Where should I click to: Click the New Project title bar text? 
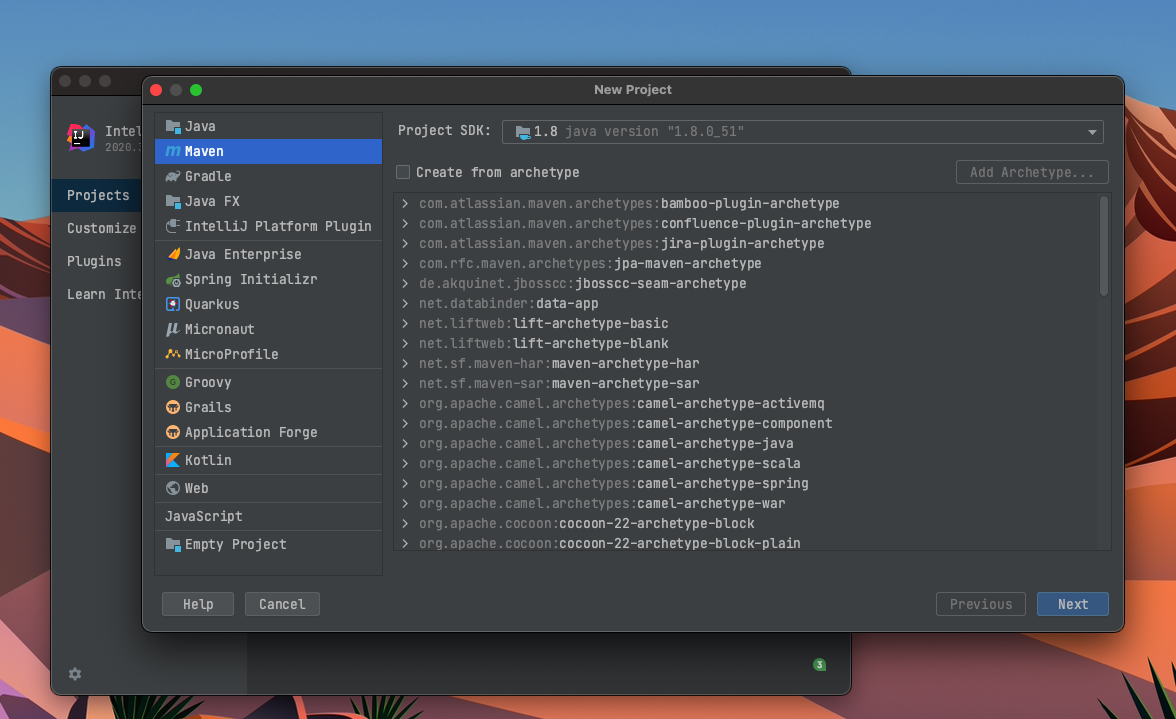[x=632, y=89]
